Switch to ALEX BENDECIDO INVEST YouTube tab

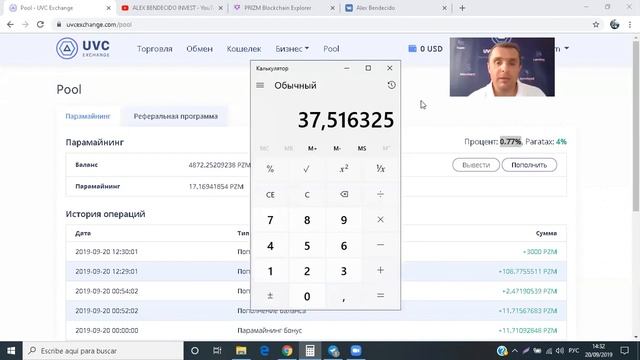click(171, 8)
